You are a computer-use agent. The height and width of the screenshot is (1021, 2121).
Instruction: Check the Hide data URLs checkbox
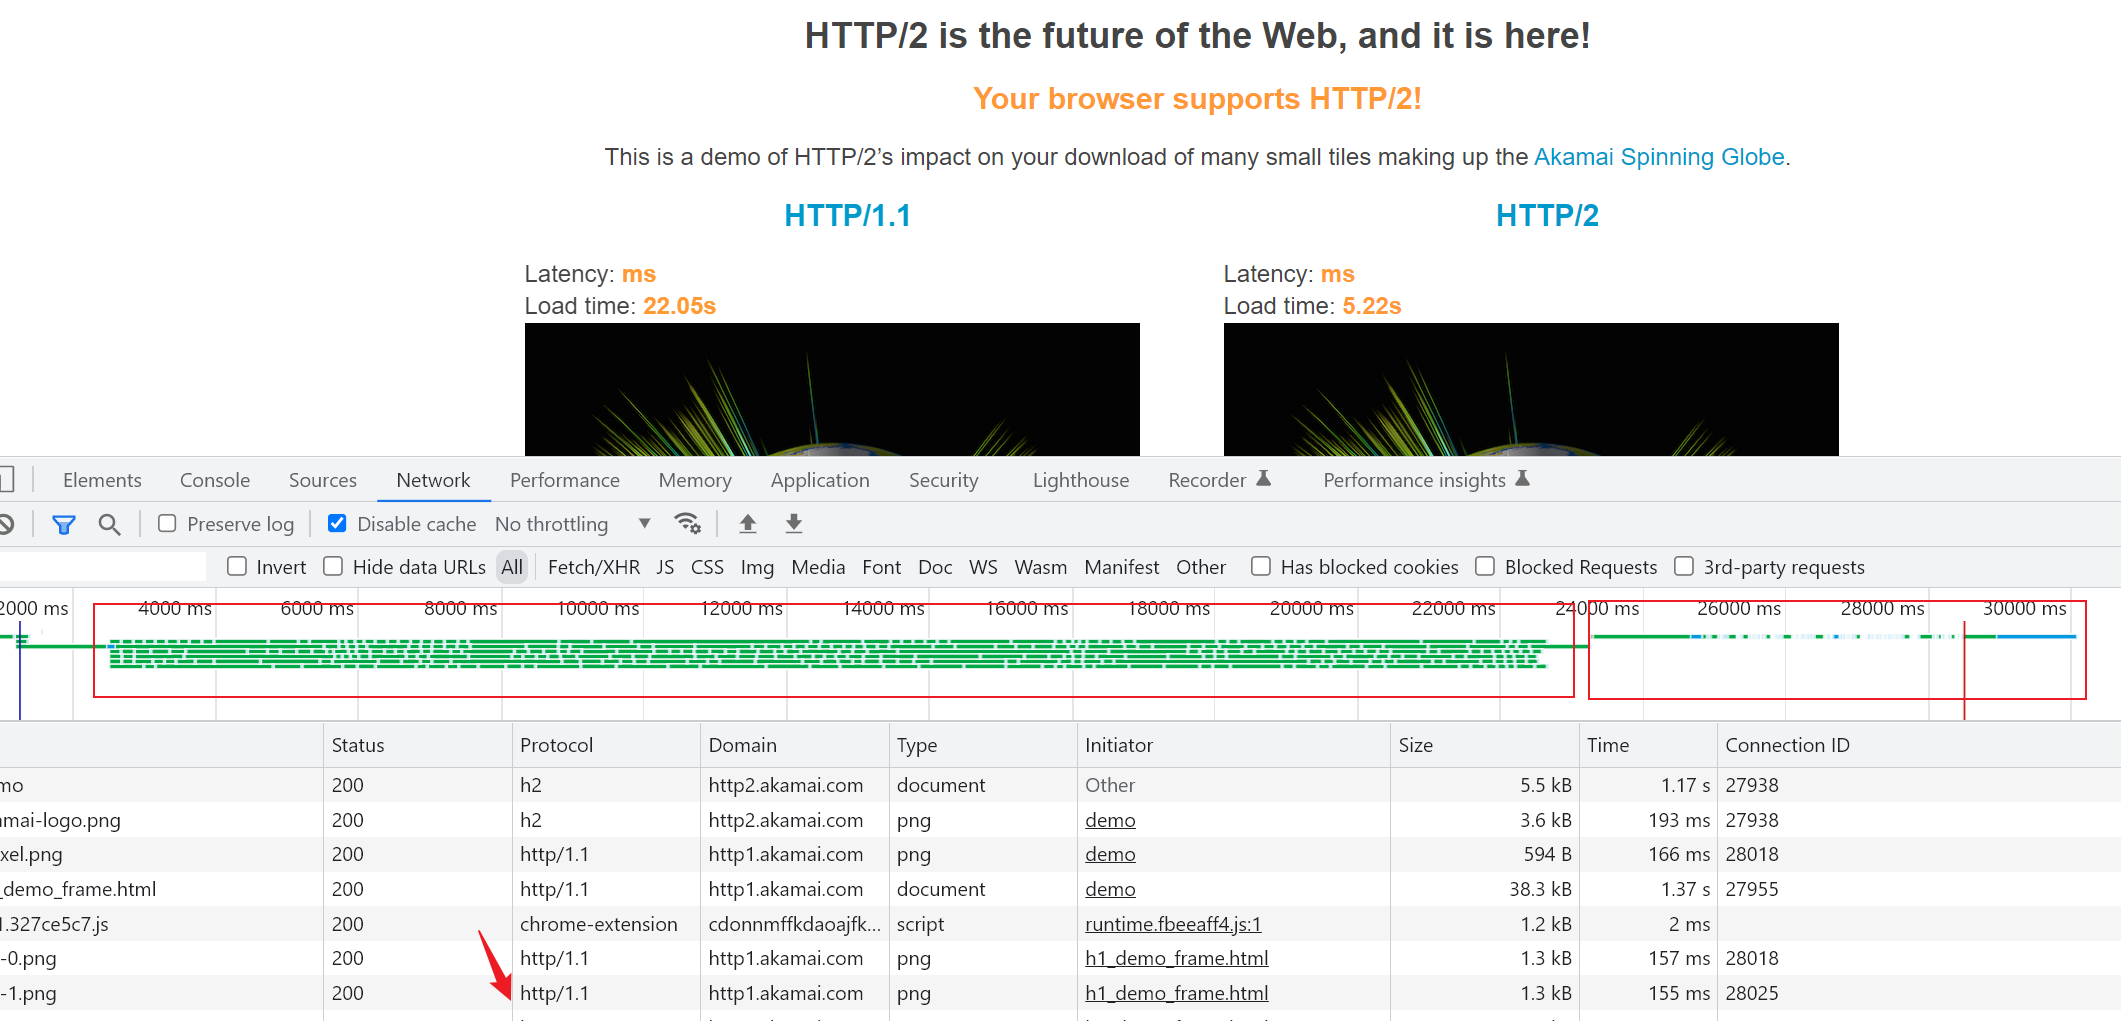(333, 566)
